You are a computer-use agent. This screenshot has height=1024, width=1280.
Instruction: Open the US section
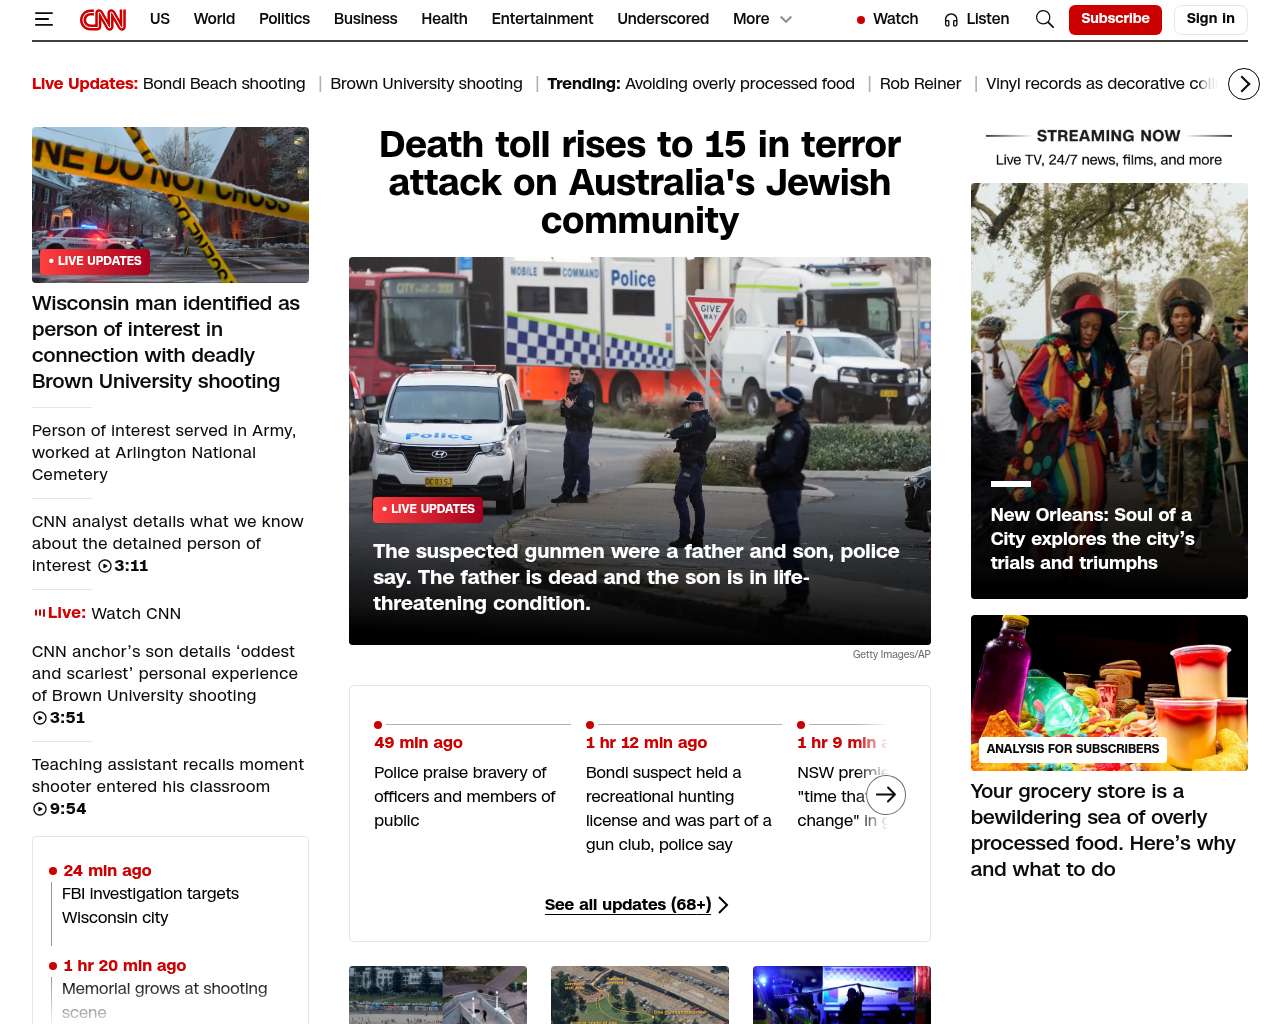[x=160, y=19]
